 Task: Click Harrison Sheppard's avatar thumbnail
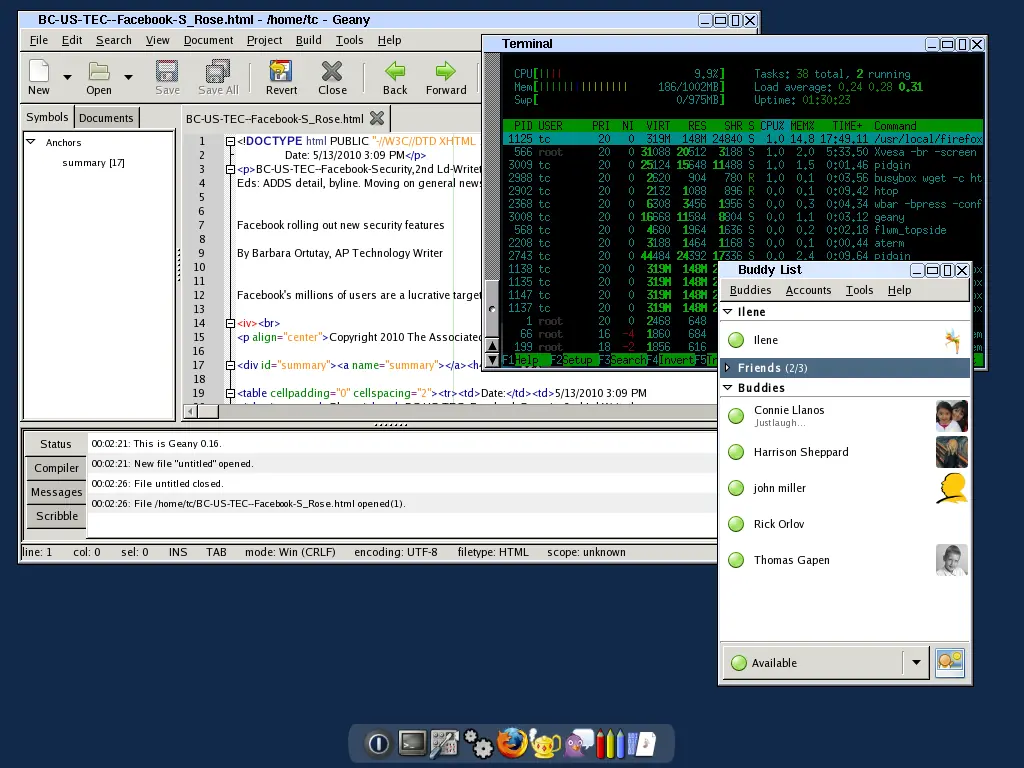click(952, 452)
